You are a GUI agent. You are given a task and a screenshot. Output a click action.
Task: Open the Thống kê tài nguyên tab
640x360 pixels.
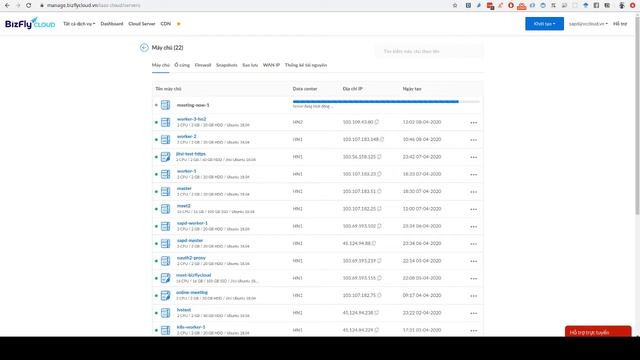tap(306, 65)
